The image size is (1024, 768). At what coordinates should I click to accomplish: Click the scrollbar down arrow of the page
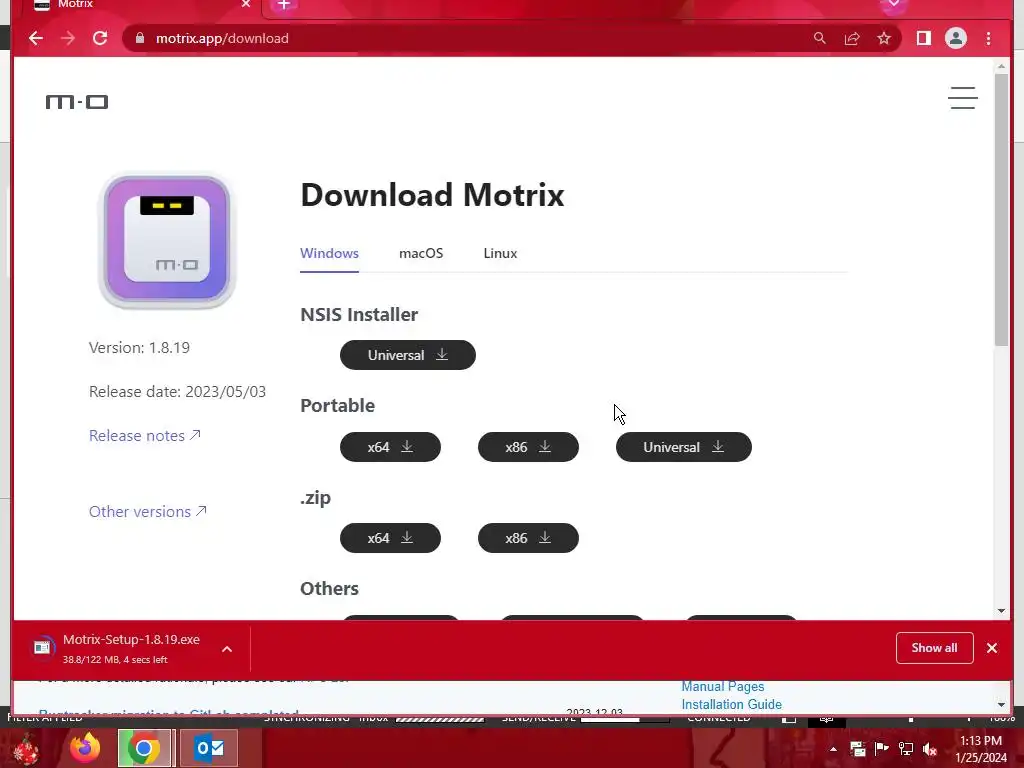click(x=1001, y=611)
